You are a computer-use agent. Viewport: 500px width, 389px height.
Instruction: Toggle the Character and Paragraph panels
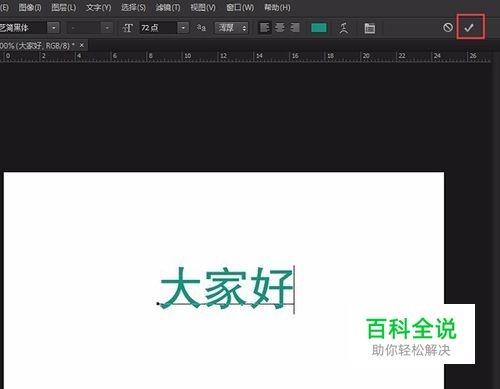369,28
